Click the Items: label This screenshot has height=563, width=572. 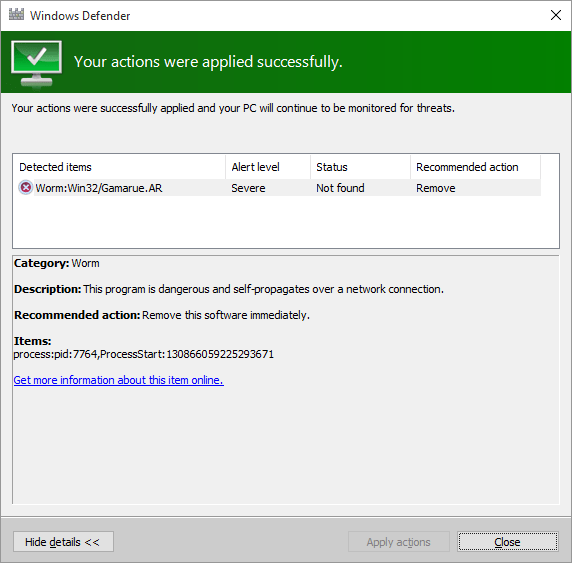(x=32, y=341)
